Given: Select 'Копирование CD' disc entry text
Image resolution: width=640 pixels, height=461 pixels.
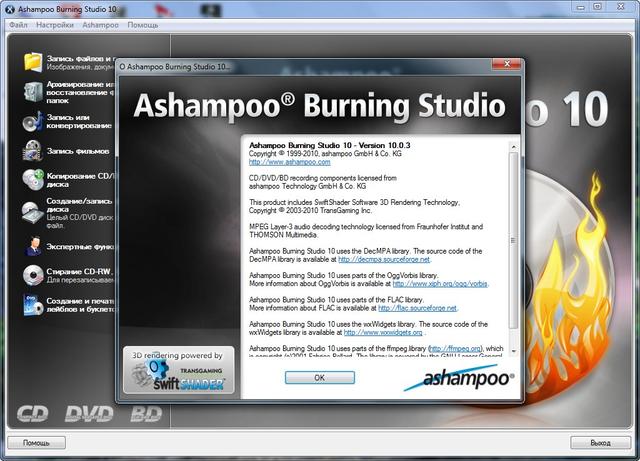Looking at the screenshot, I should 81,180.
